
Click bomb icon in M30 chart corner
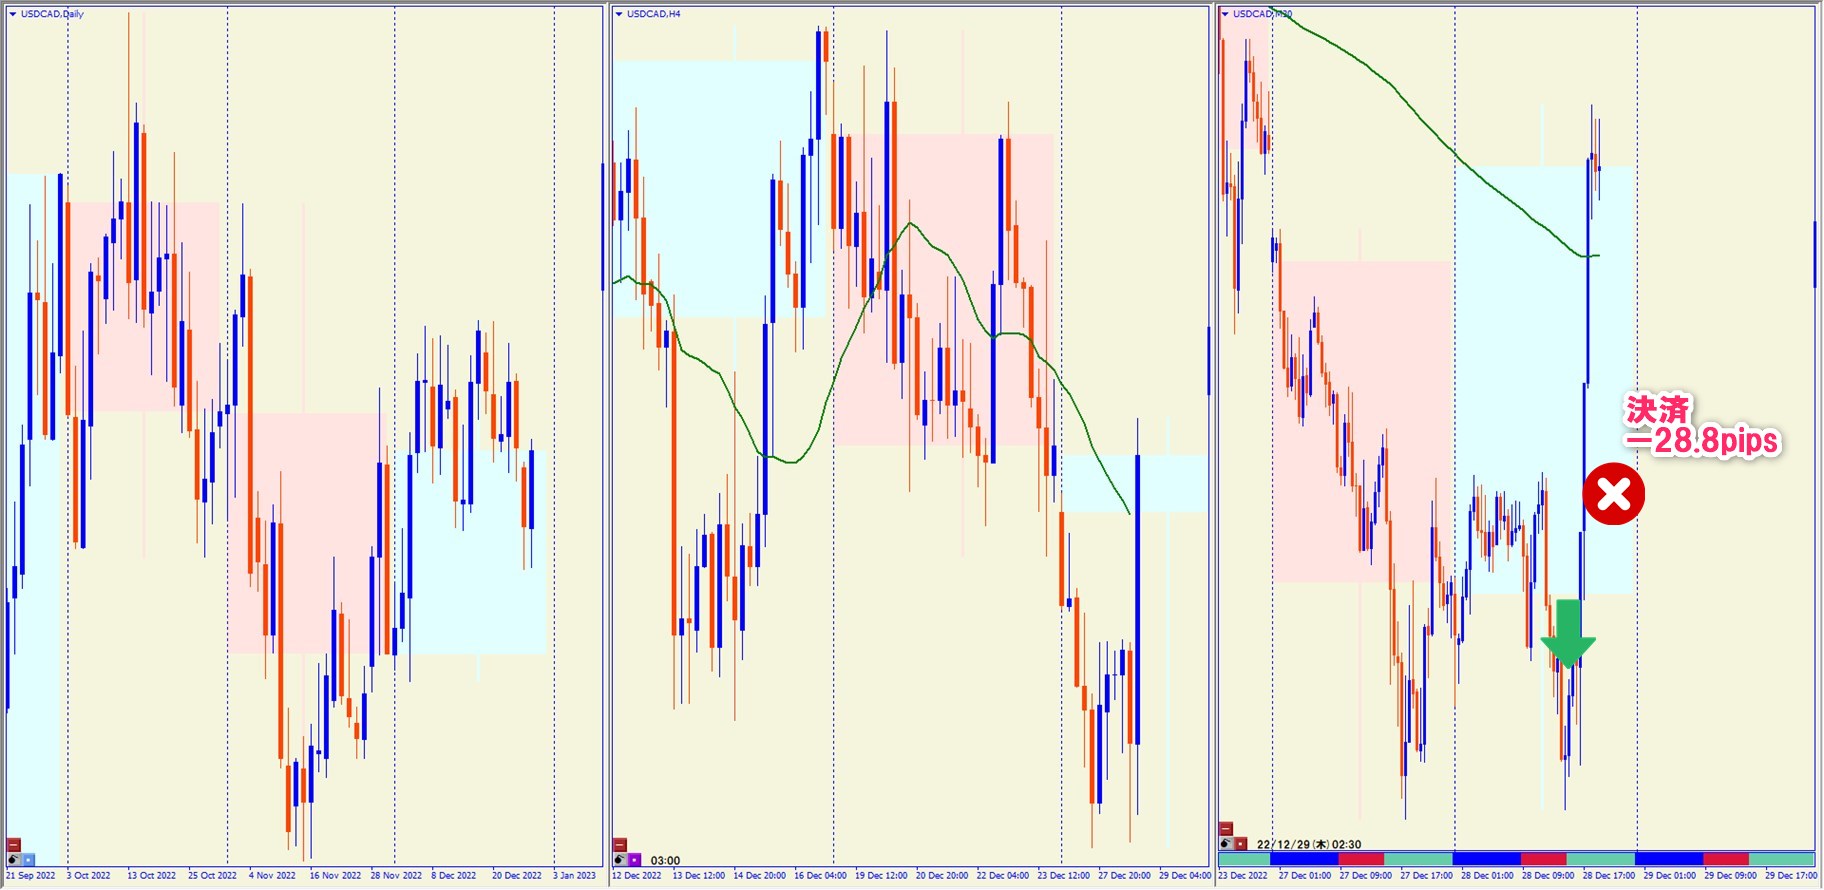tap(1226, 843)
